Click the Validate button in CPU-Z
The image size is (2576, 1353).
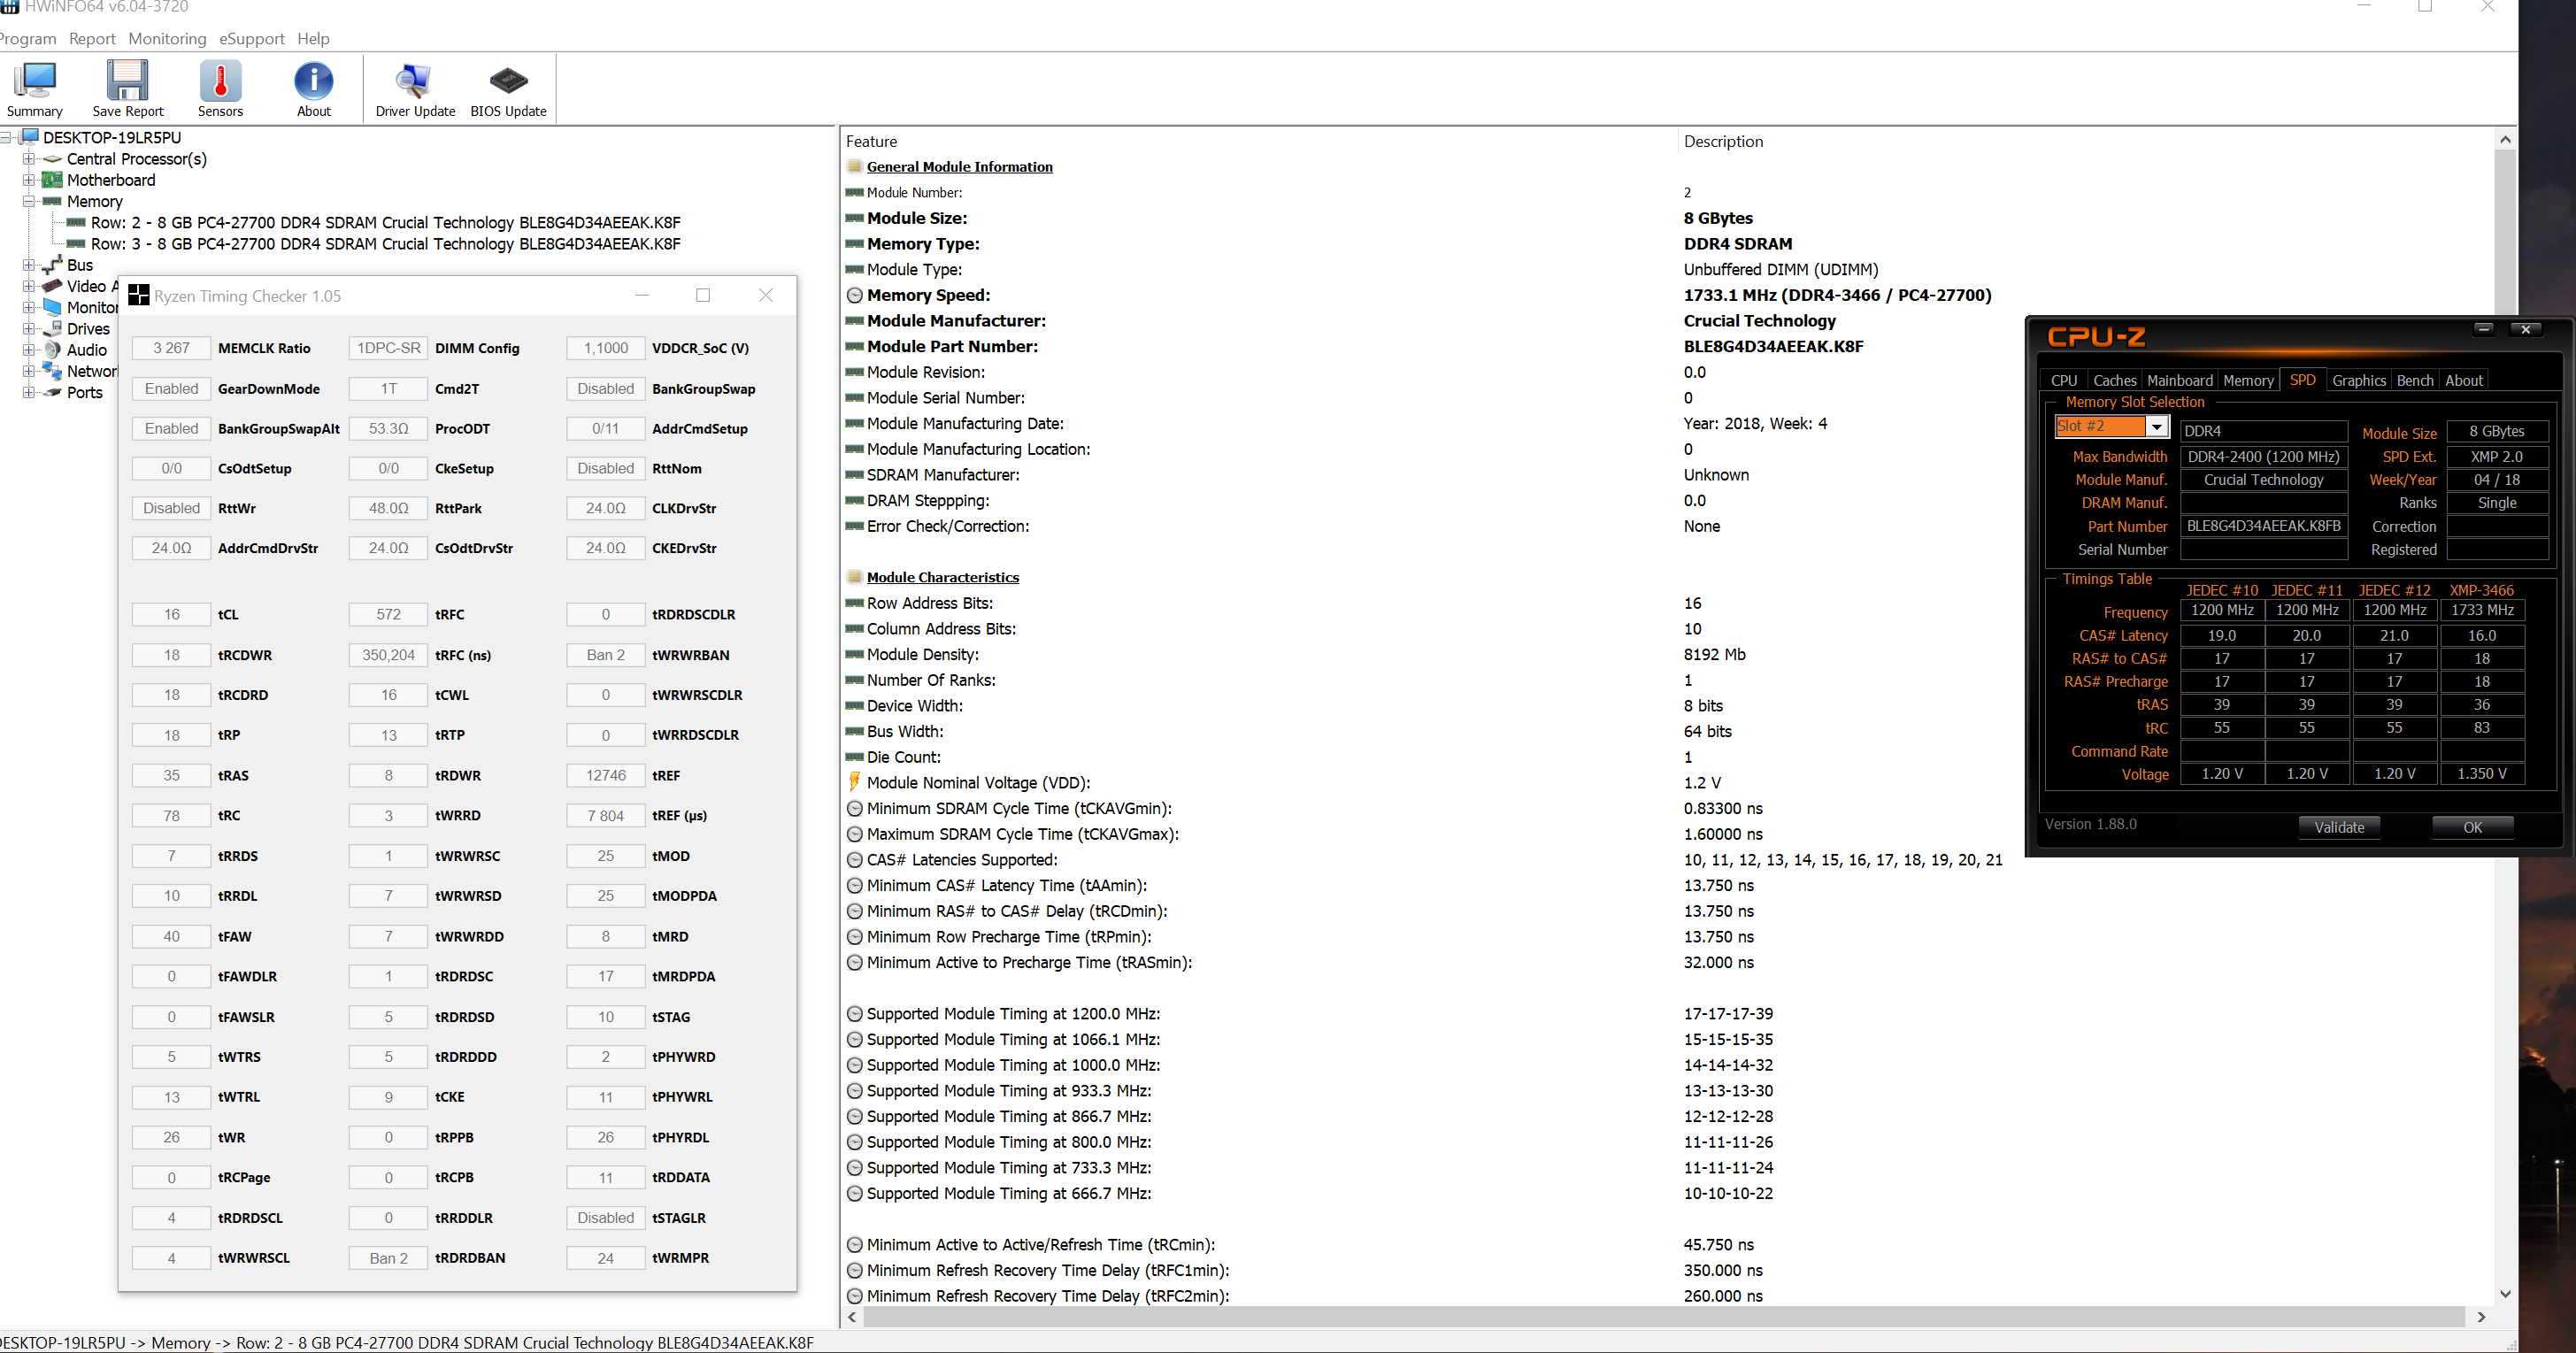pos(2339,827)
